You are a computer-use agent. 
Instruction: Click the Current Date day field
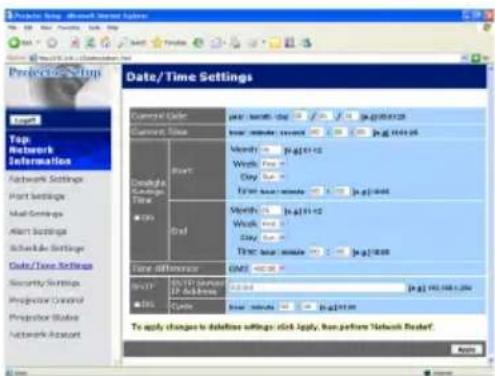[x=351, y=116]
